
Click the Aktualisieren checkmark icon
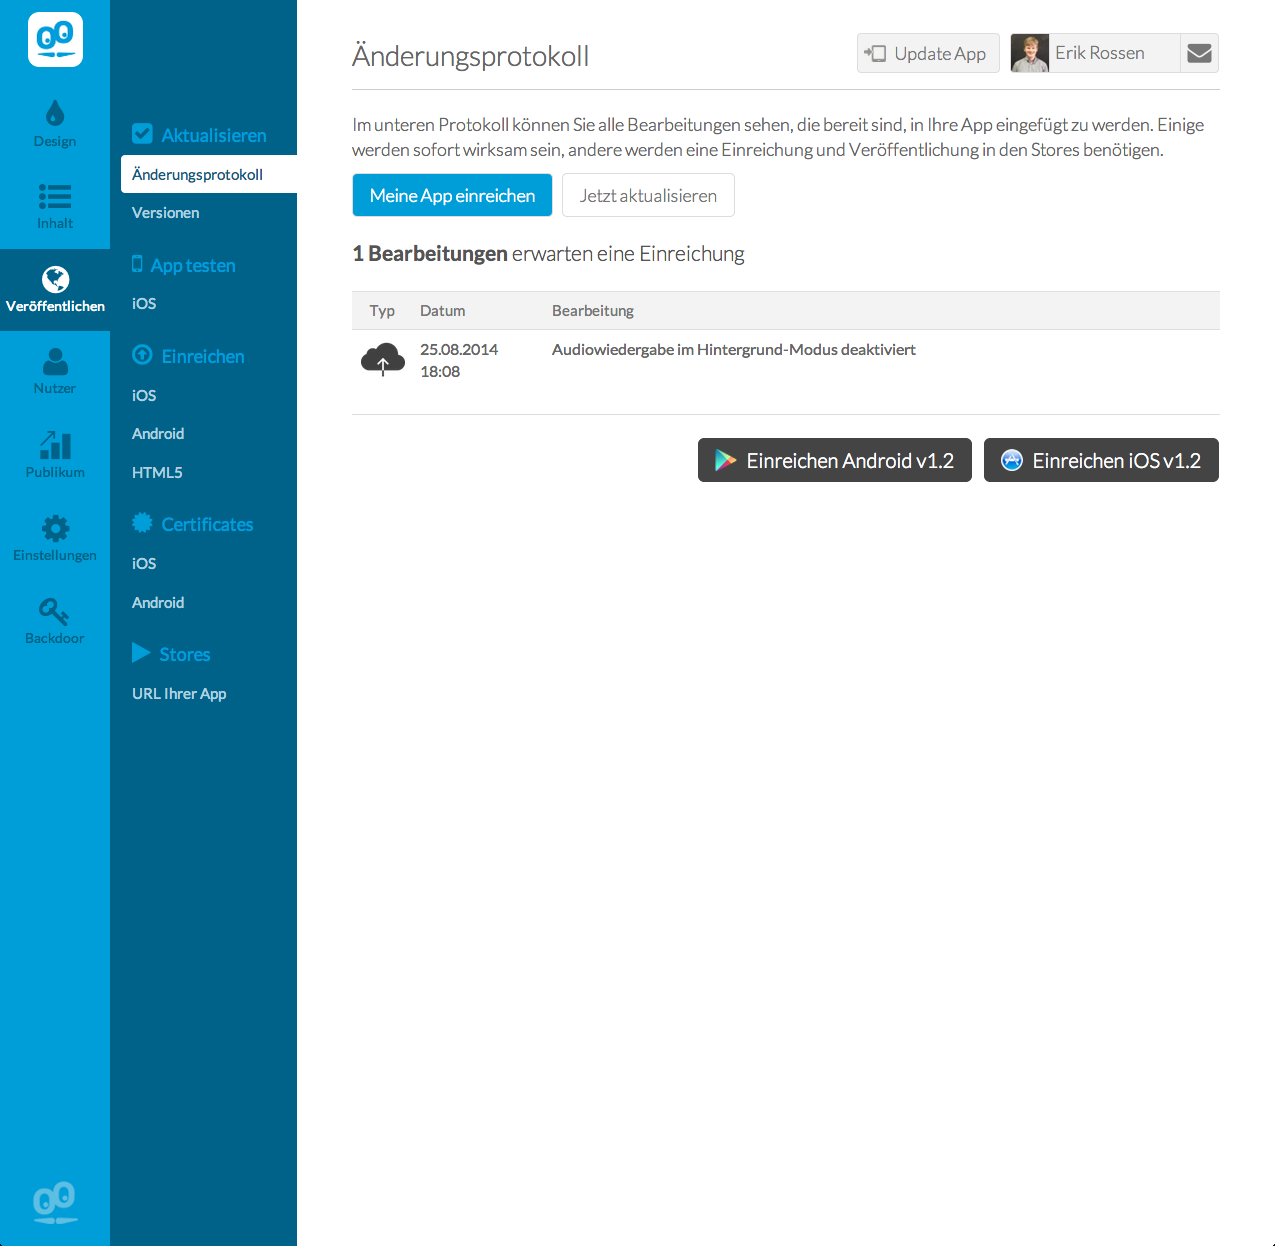[x=143, y=134]
